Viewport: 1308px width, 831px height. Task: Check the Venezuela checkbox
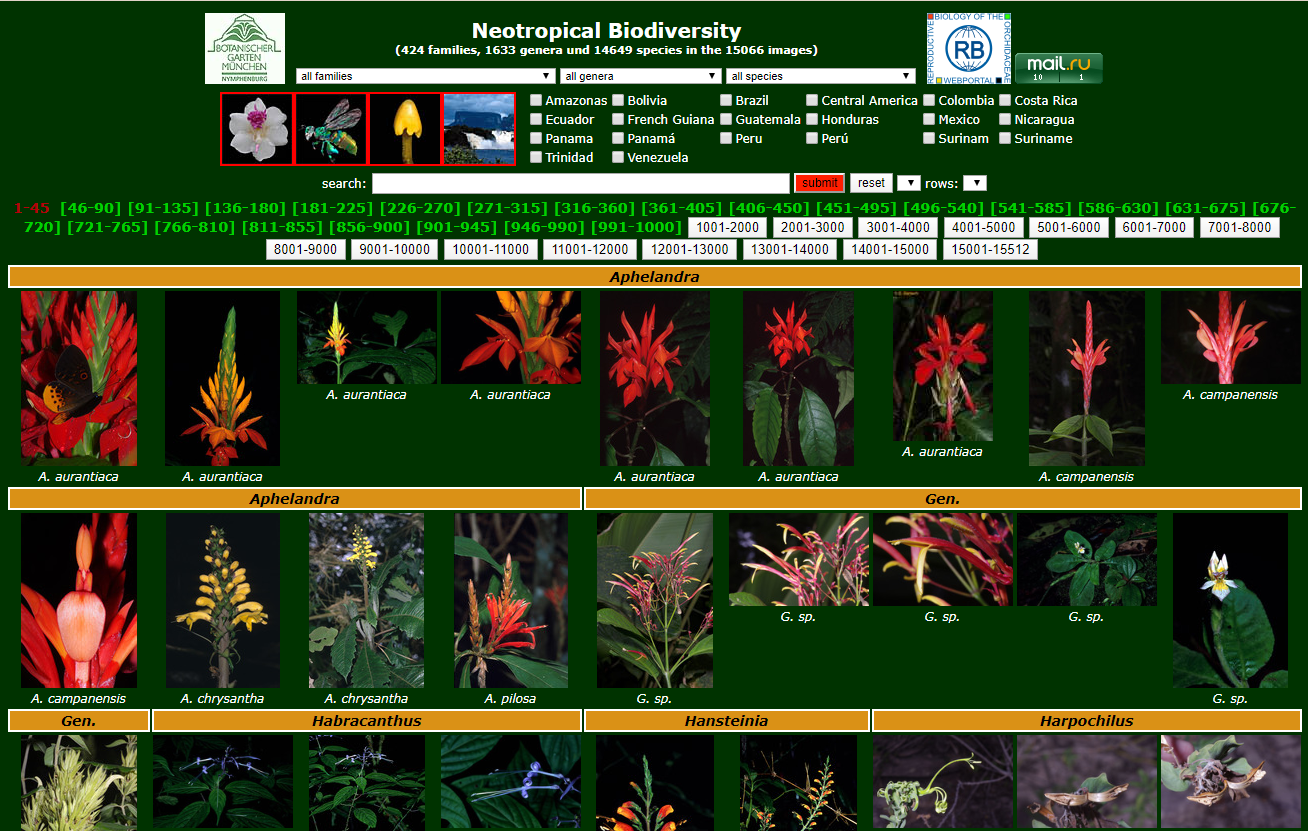click(619, 157)
